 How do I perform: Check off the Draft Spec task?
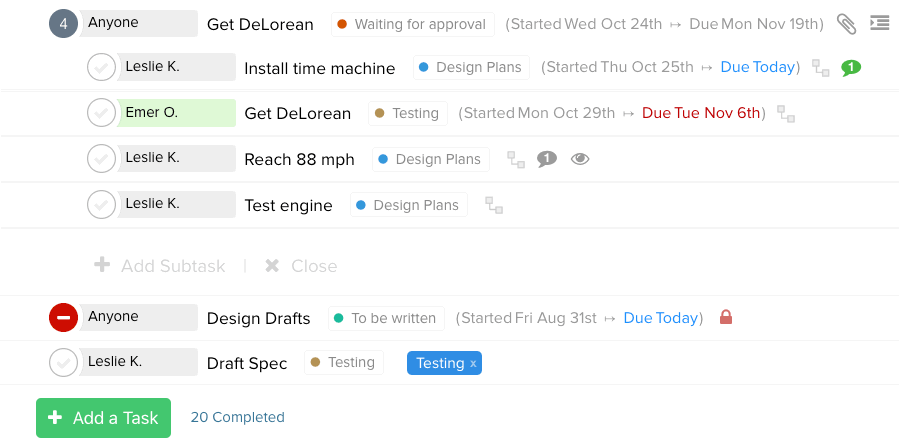(x=63, y=362)
